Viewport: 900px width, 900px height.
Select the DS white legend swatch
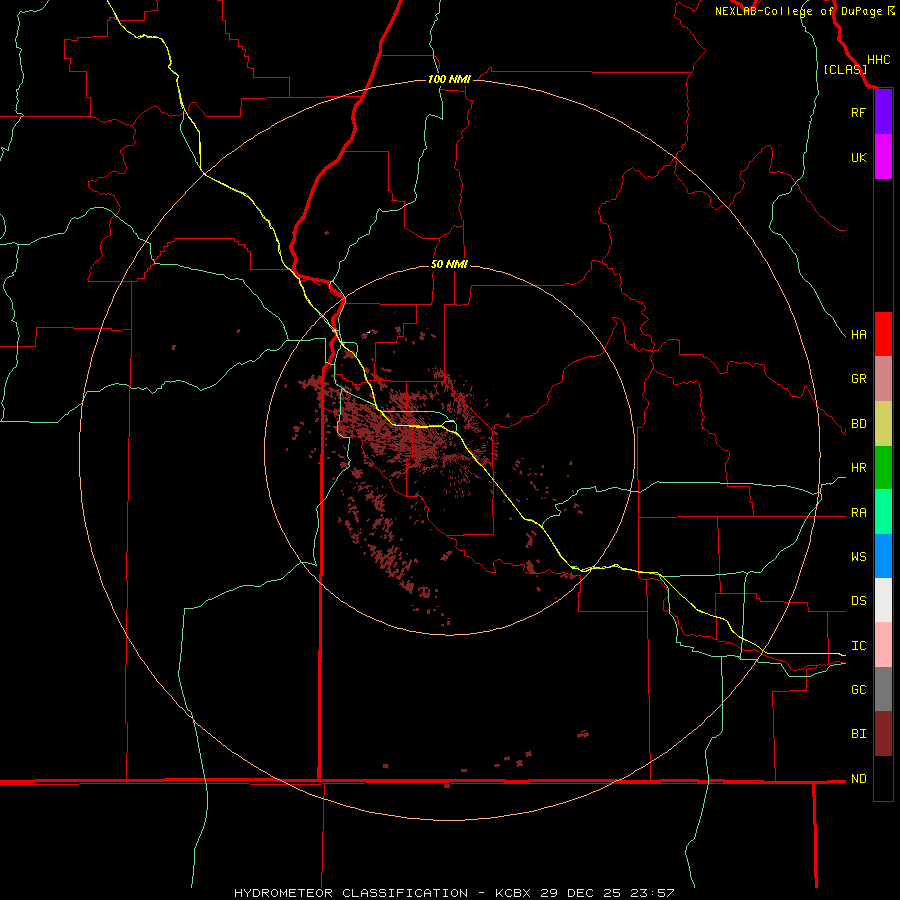(x=883, y=600)
